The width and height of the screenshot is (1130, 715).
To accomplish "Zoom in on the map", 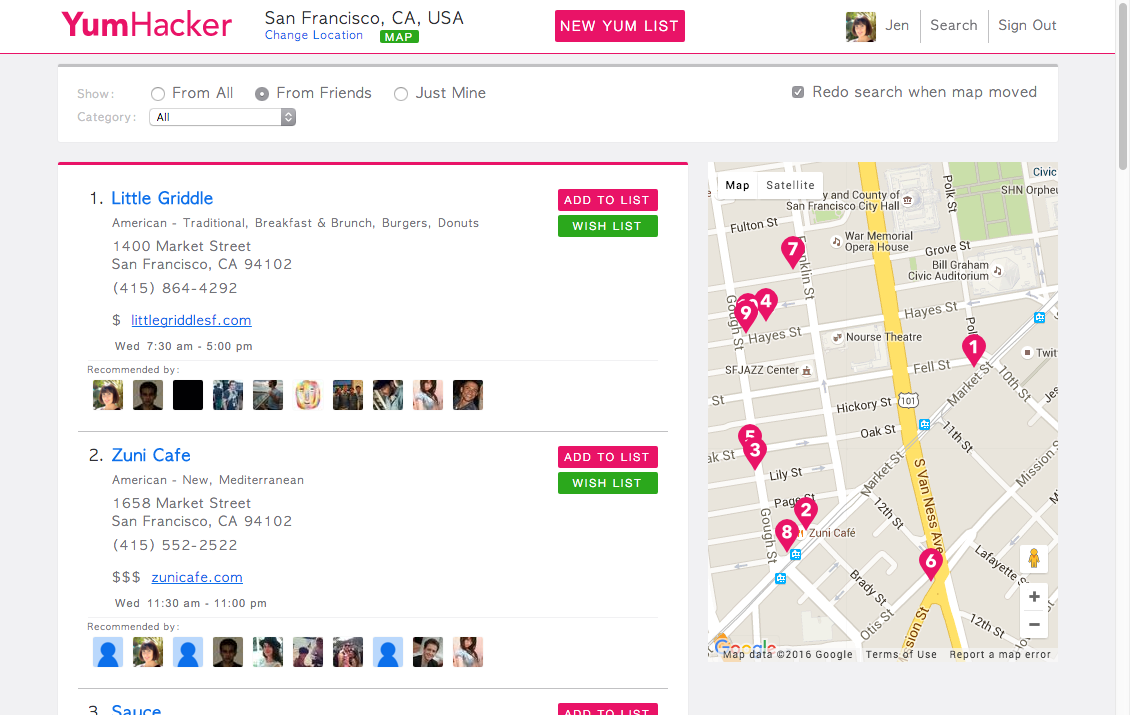I will coord(1034,597).
